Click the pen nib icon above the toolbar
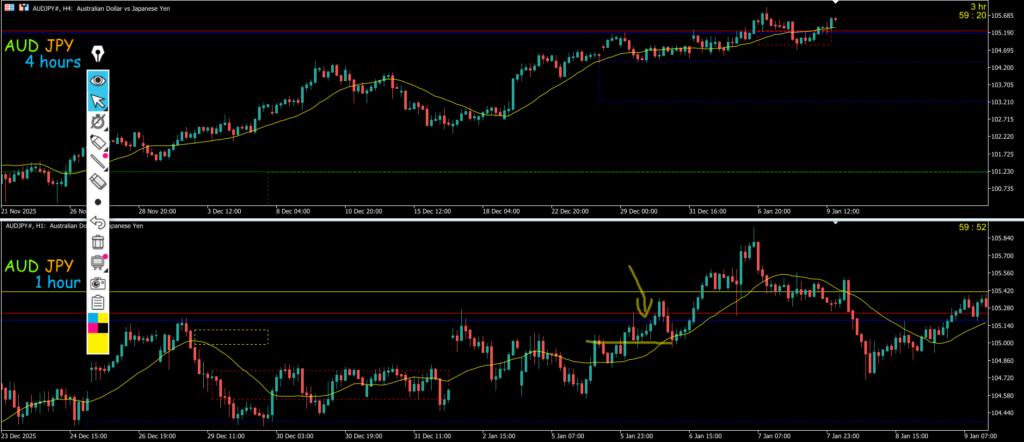This screenshot has height=442, width=1024. [x=98, y=53]
